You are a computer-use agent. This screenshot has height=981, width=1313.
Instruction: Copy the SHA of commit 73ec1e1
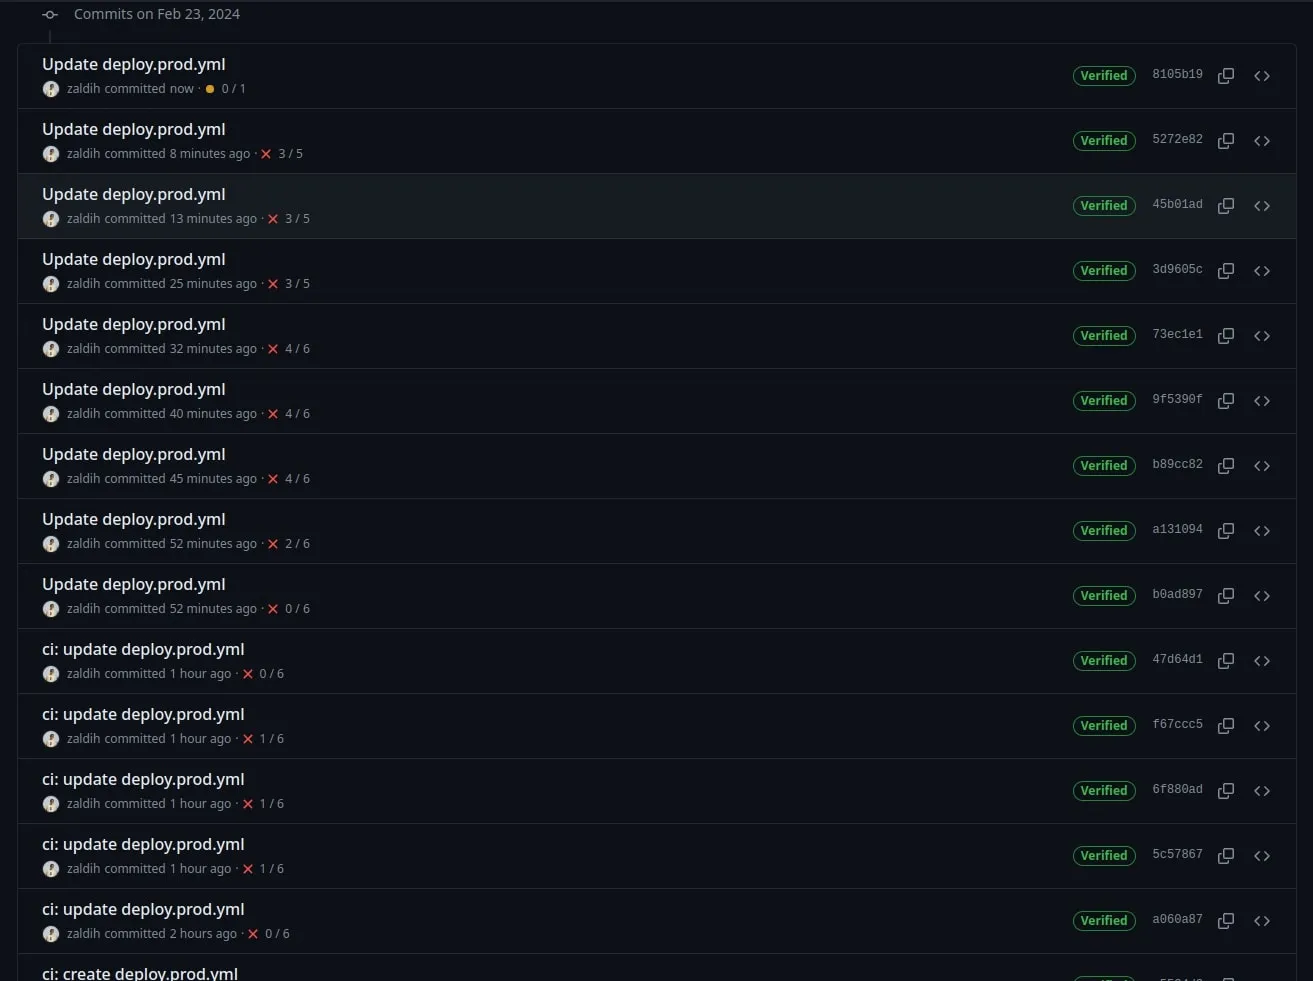[x=1225, y=335]
